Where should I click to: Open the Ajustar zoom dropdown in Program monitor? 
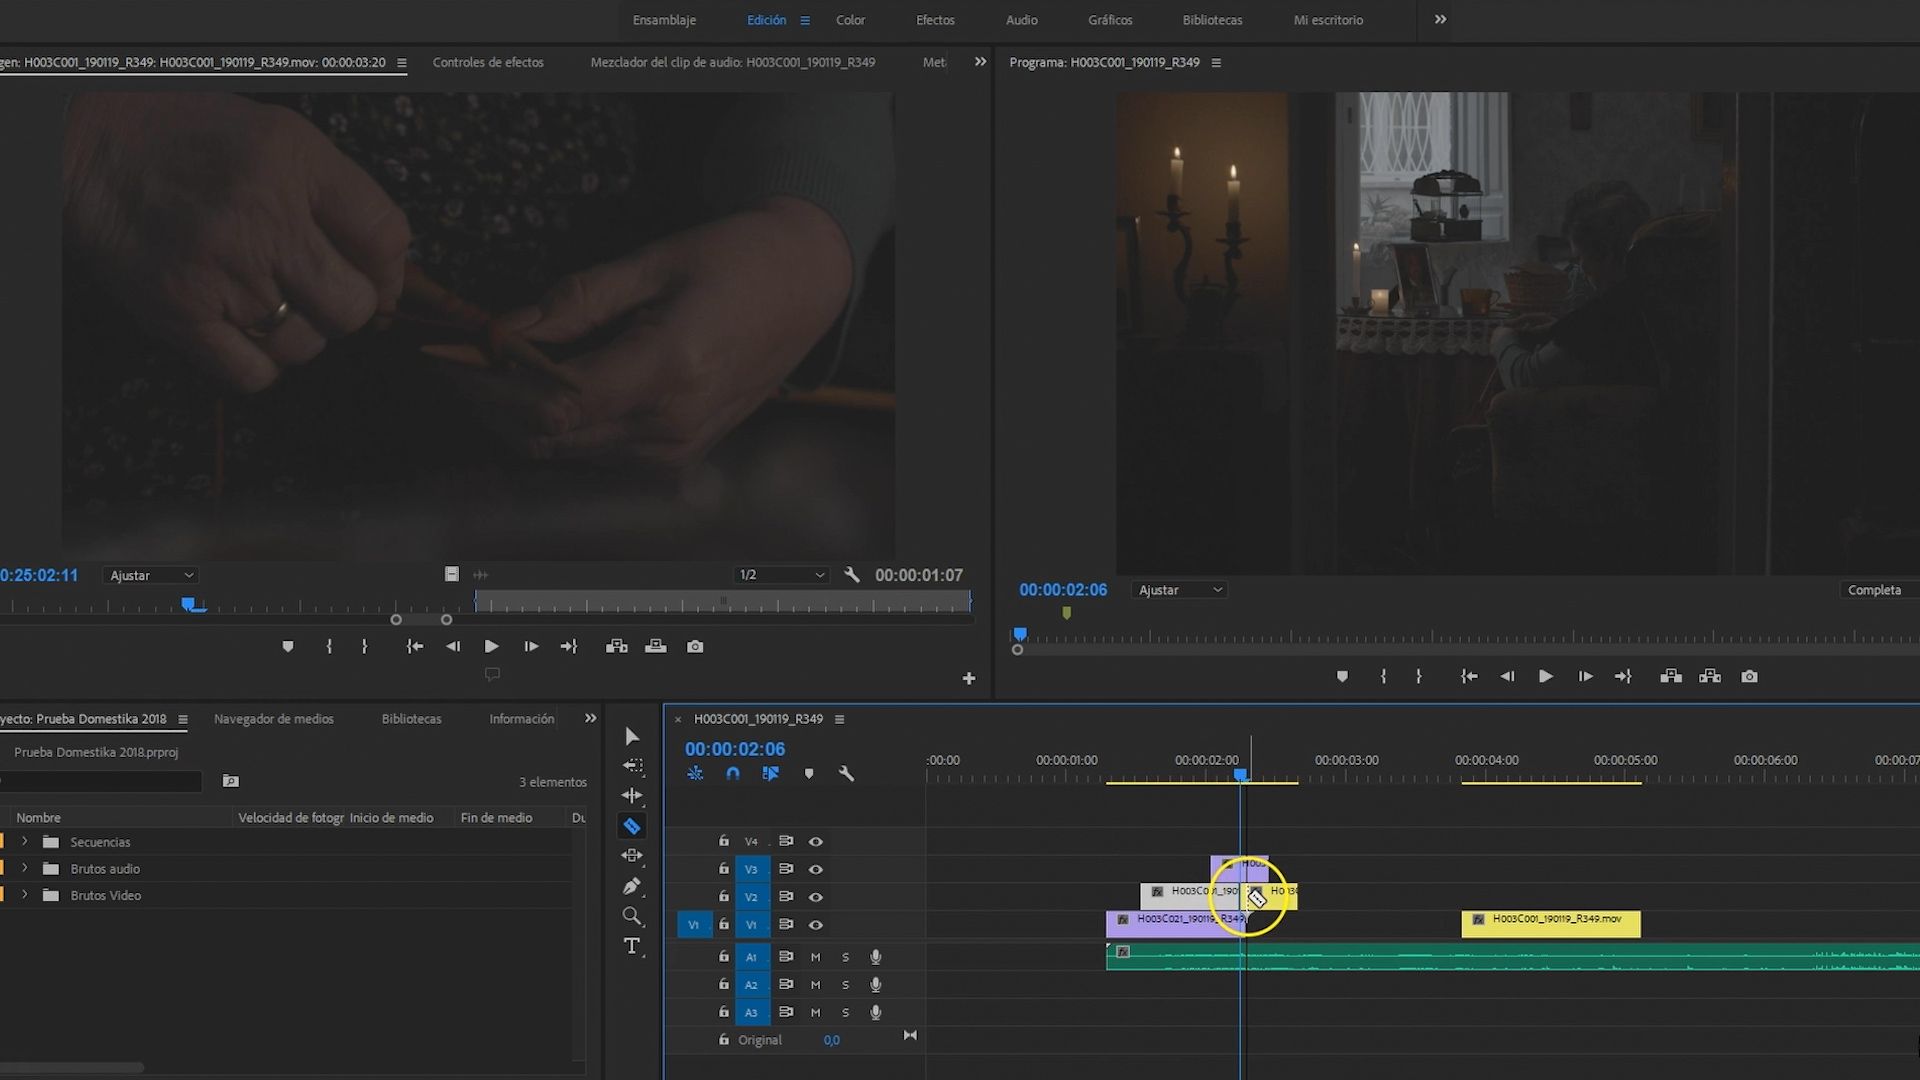click(1179, 589)
